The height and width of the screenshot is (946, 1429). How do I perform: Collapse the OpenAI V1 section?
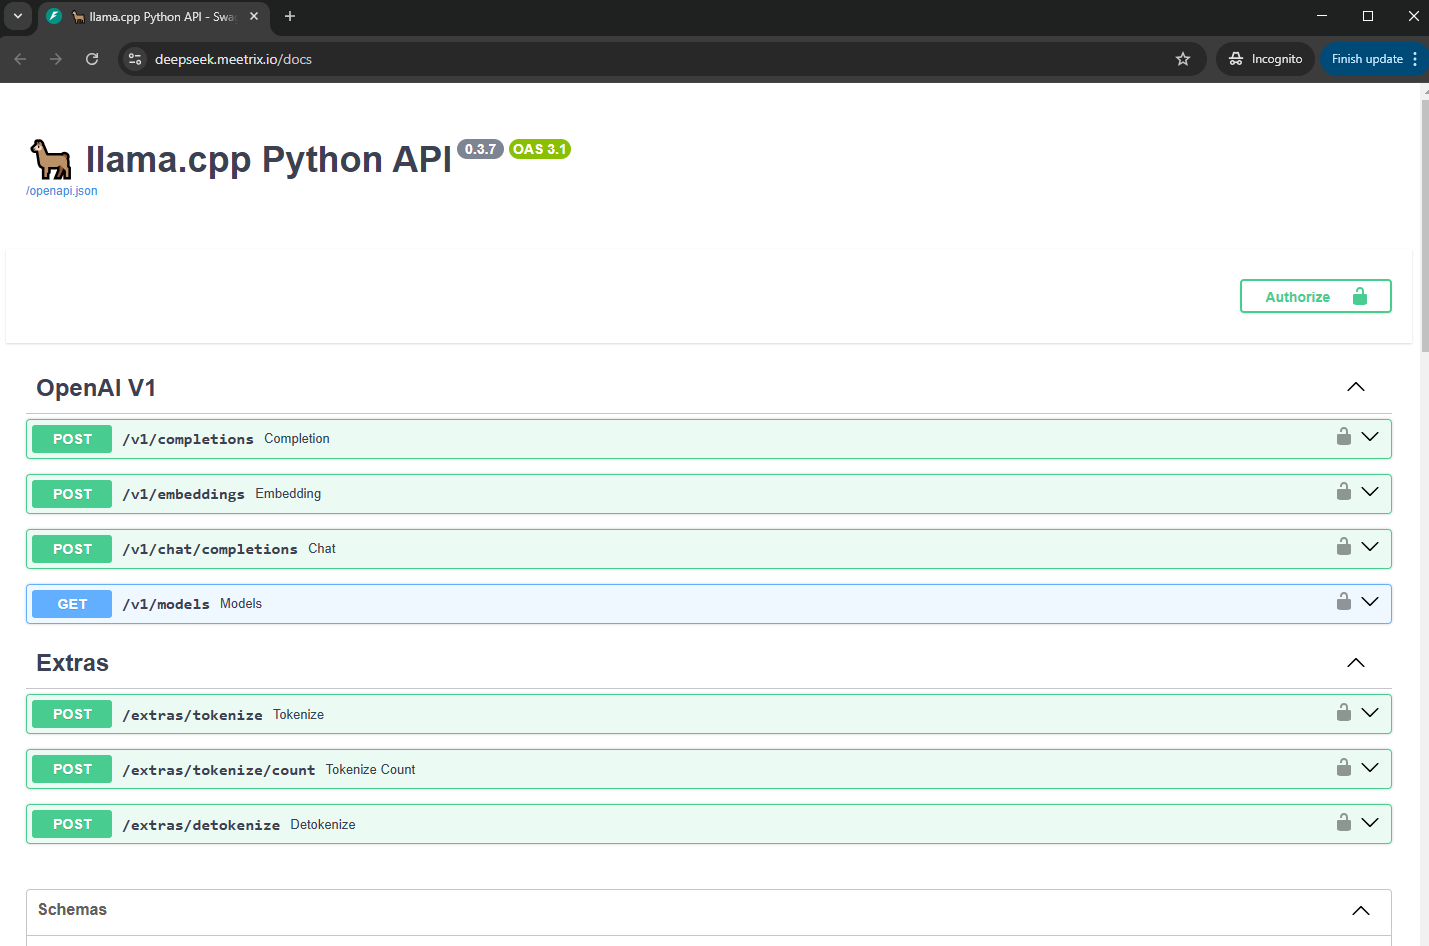click(x=1356, y=387)
